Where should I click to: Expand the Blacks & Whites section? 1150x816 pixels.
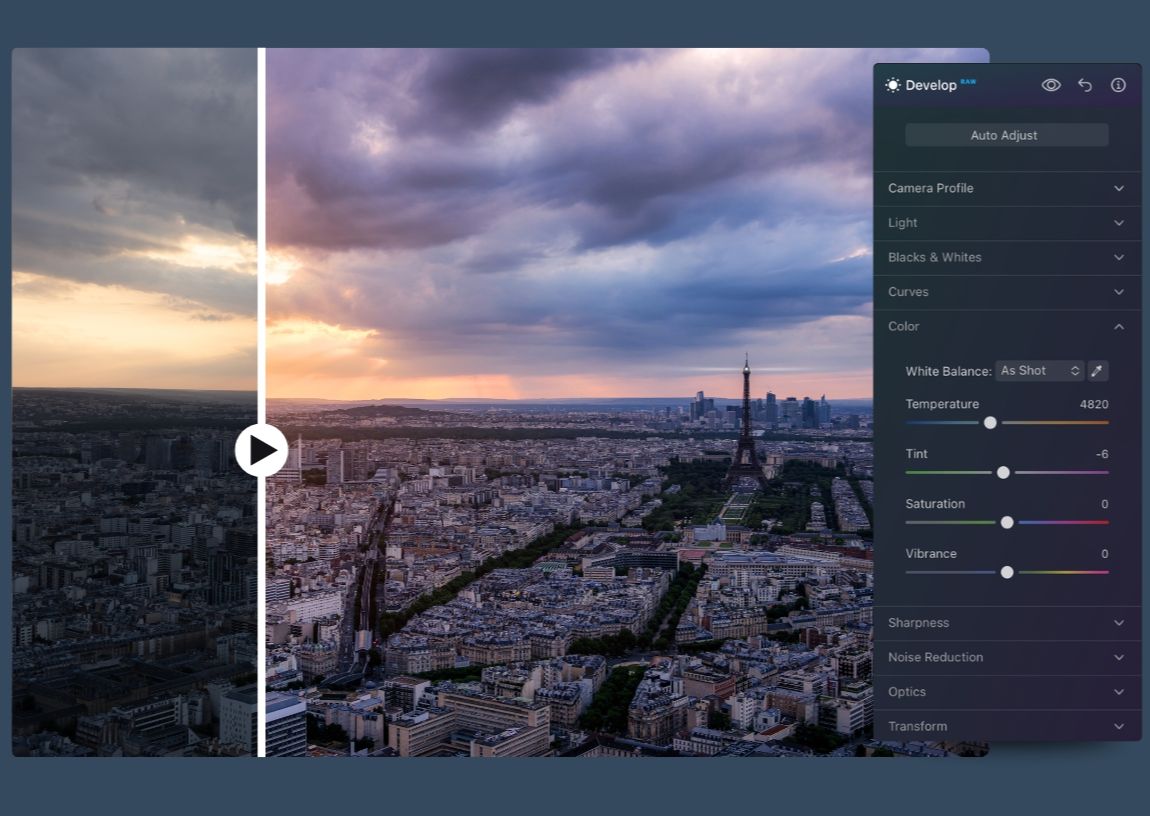click(x=1007, y=257)
